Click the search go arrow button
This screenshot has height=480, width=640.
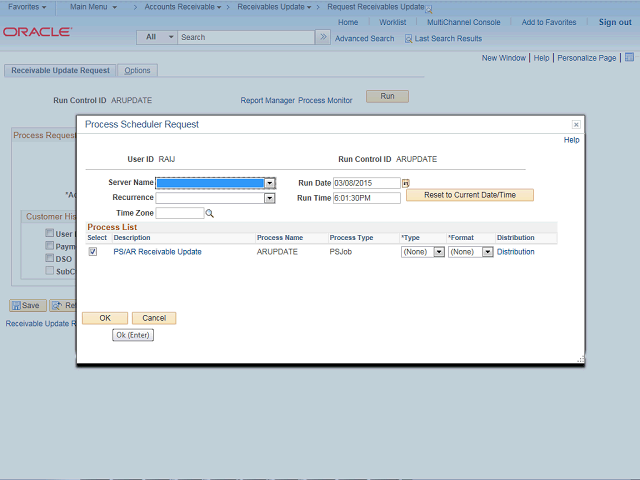click(322, 37)
